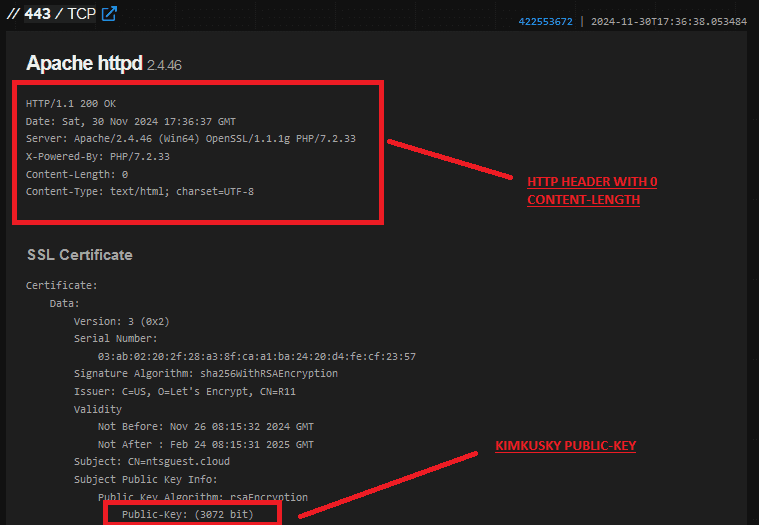759x525 pixels.
Task: Click the Server: Apache/2.4.46 header line
Action: click(x=190, y=138)
